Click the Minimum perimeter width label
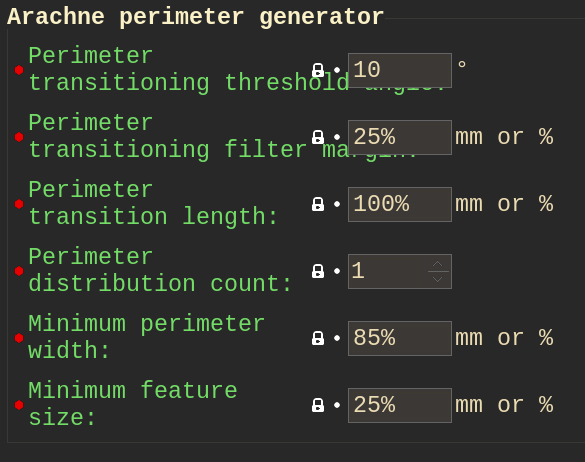Viewport: 585px width, 462px height. point(146,337)
